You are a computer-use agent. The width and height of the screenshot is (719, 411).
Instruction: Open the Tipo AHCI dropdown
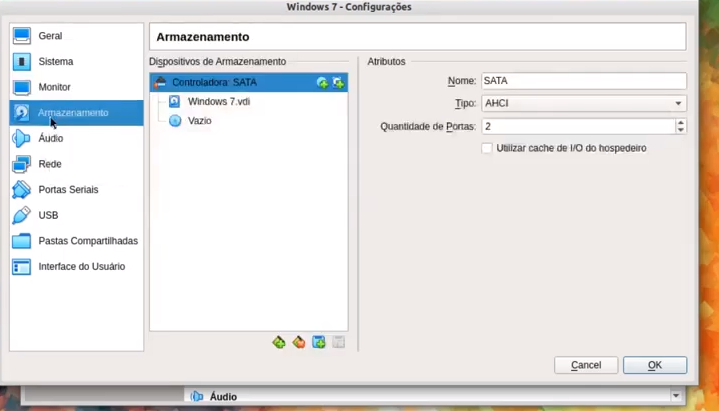point(584,104)
